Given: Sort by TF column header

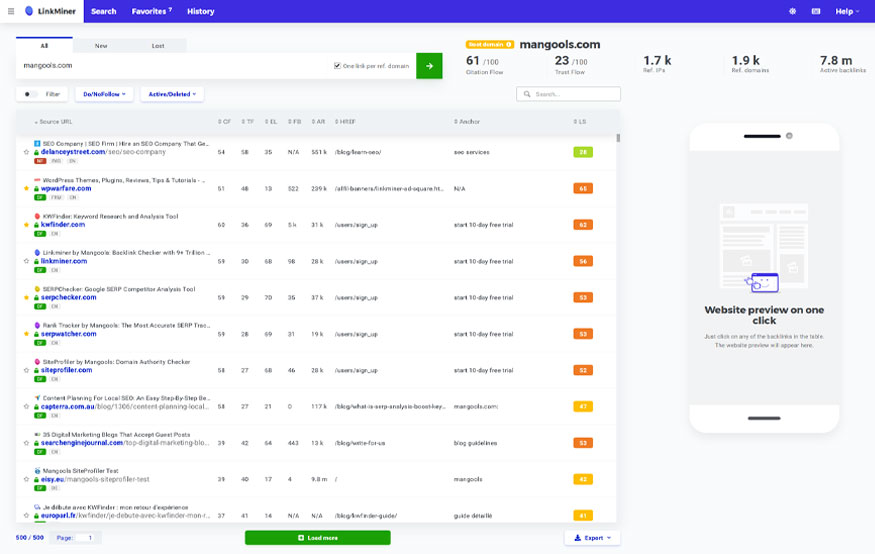Looking at the screenshot, I should 248,122.
